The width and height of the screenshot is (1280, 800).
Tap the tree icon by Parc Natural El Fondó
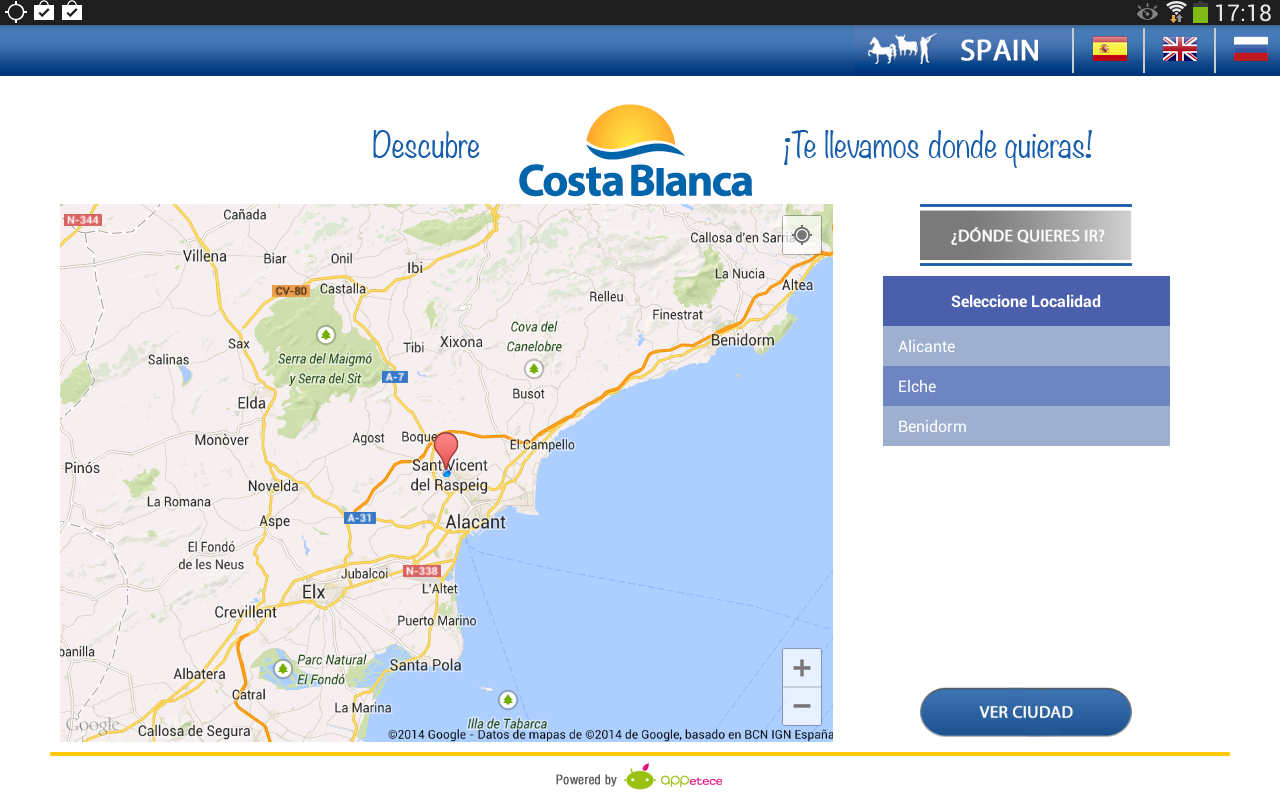click(x=283, y=668)
